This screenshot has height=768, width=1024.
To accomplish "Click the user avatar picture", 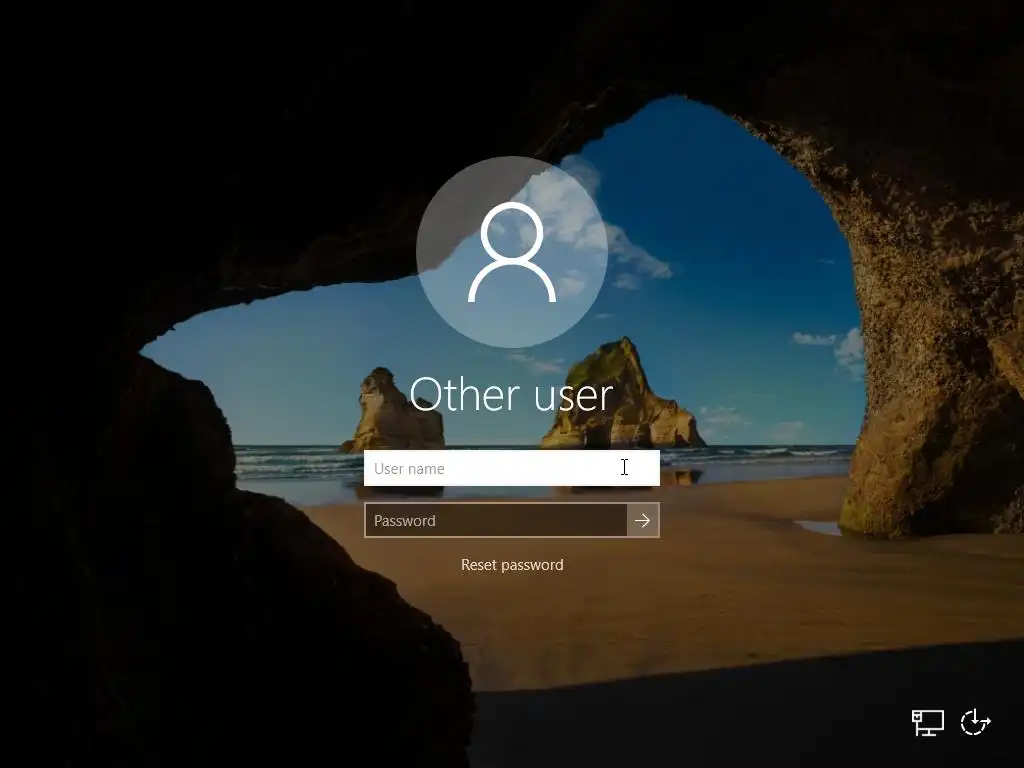I will [x=512, y=252].
